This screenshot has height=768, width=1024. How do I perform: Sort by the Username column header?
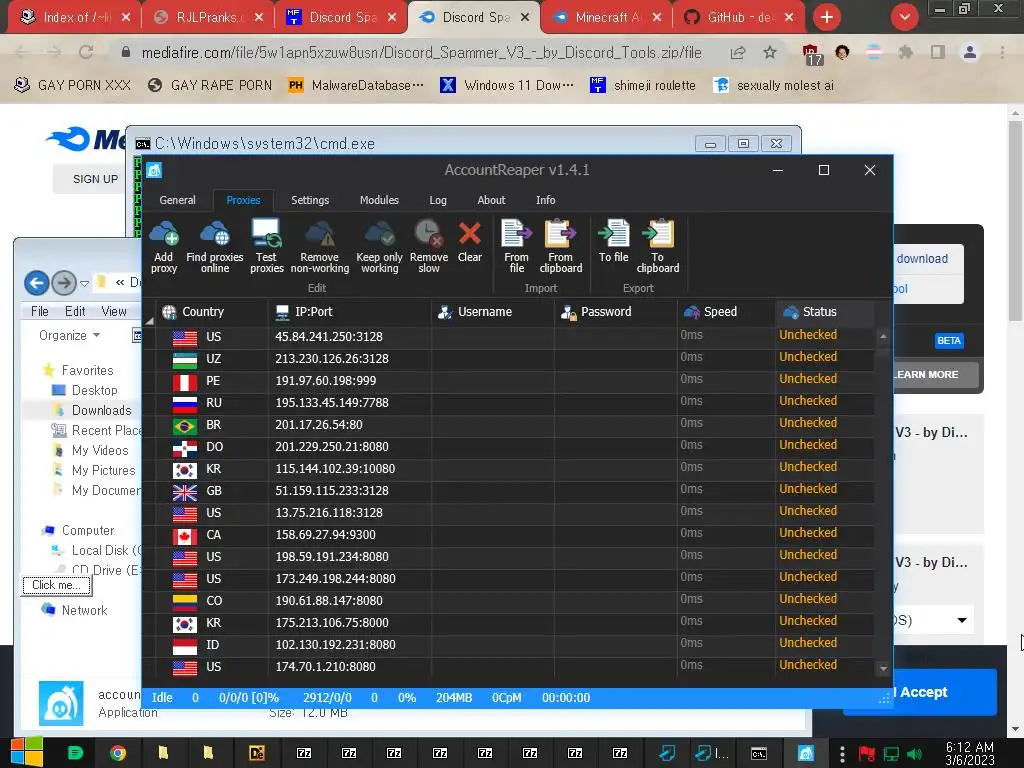(493, 312)
